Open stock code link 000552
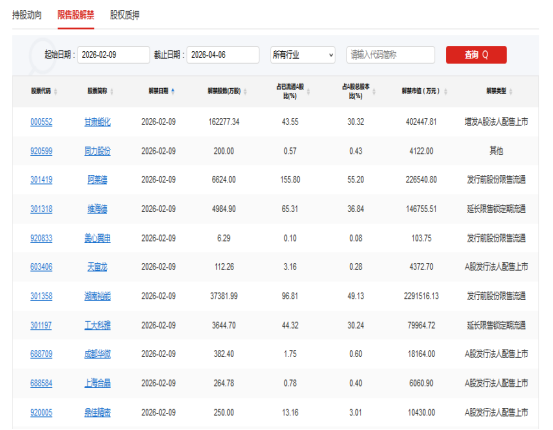The width and height of the screenshot is (553, 430). tap(41, 122)
